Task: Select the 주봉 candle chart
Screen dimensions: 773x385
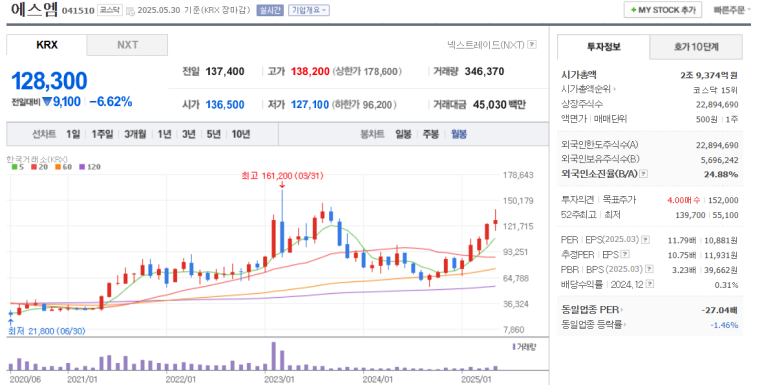Action: [x=430, y=134]
